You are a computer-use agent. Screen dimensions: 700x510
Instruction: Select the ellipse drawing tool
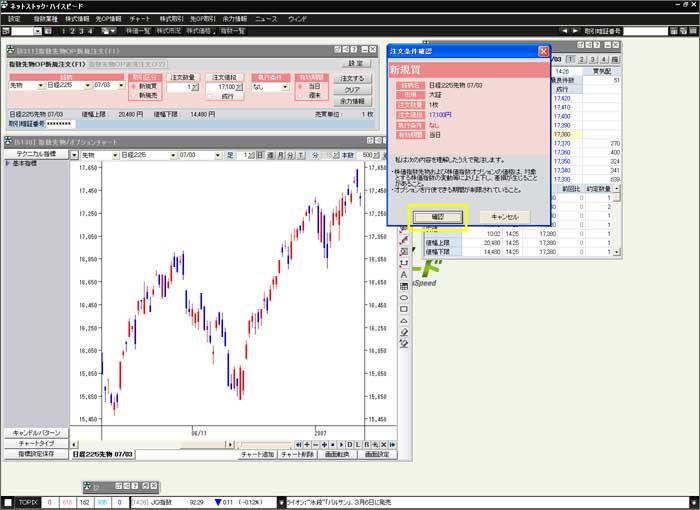(x=404, y=298)
